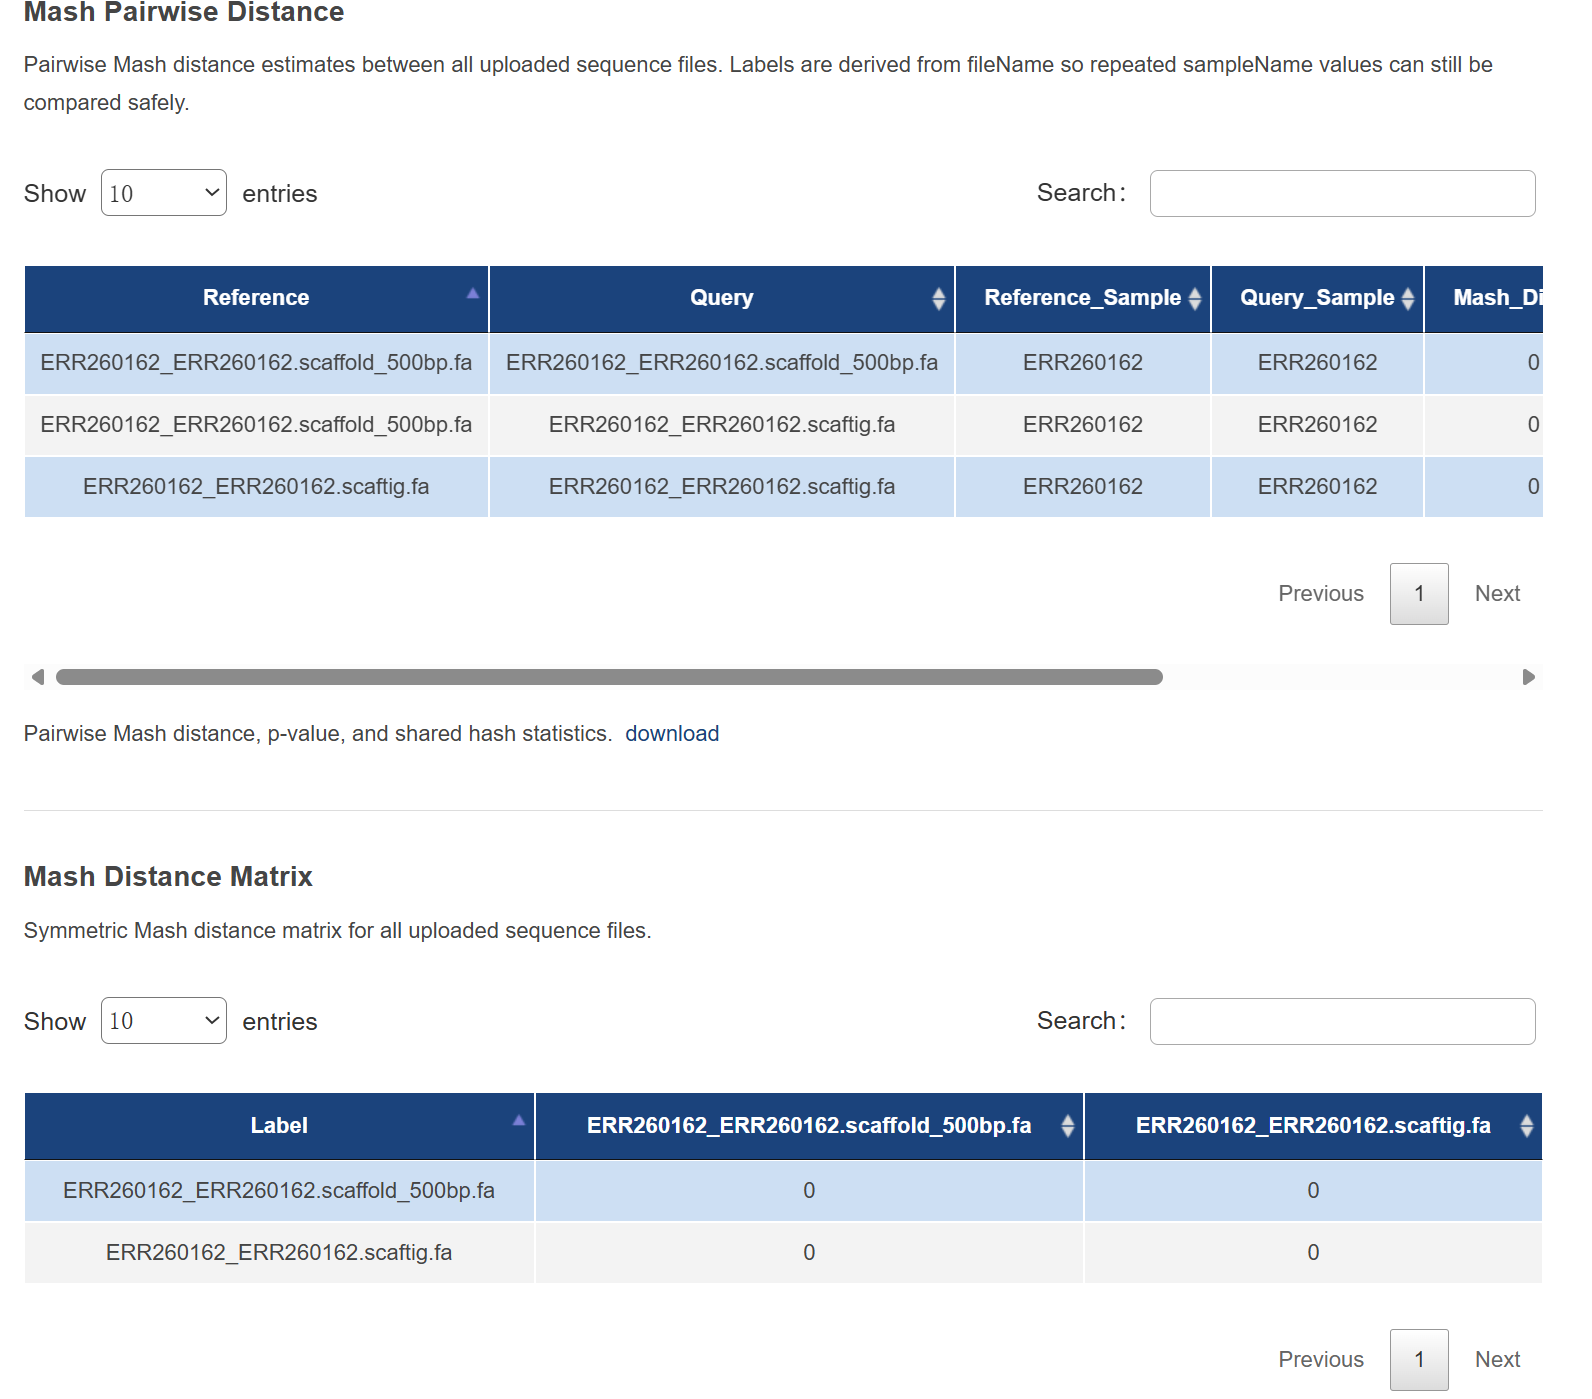1592x1399 pixels.
Task: Open Distance Matrix show entries dropdown
Action: click(164, 1021)
